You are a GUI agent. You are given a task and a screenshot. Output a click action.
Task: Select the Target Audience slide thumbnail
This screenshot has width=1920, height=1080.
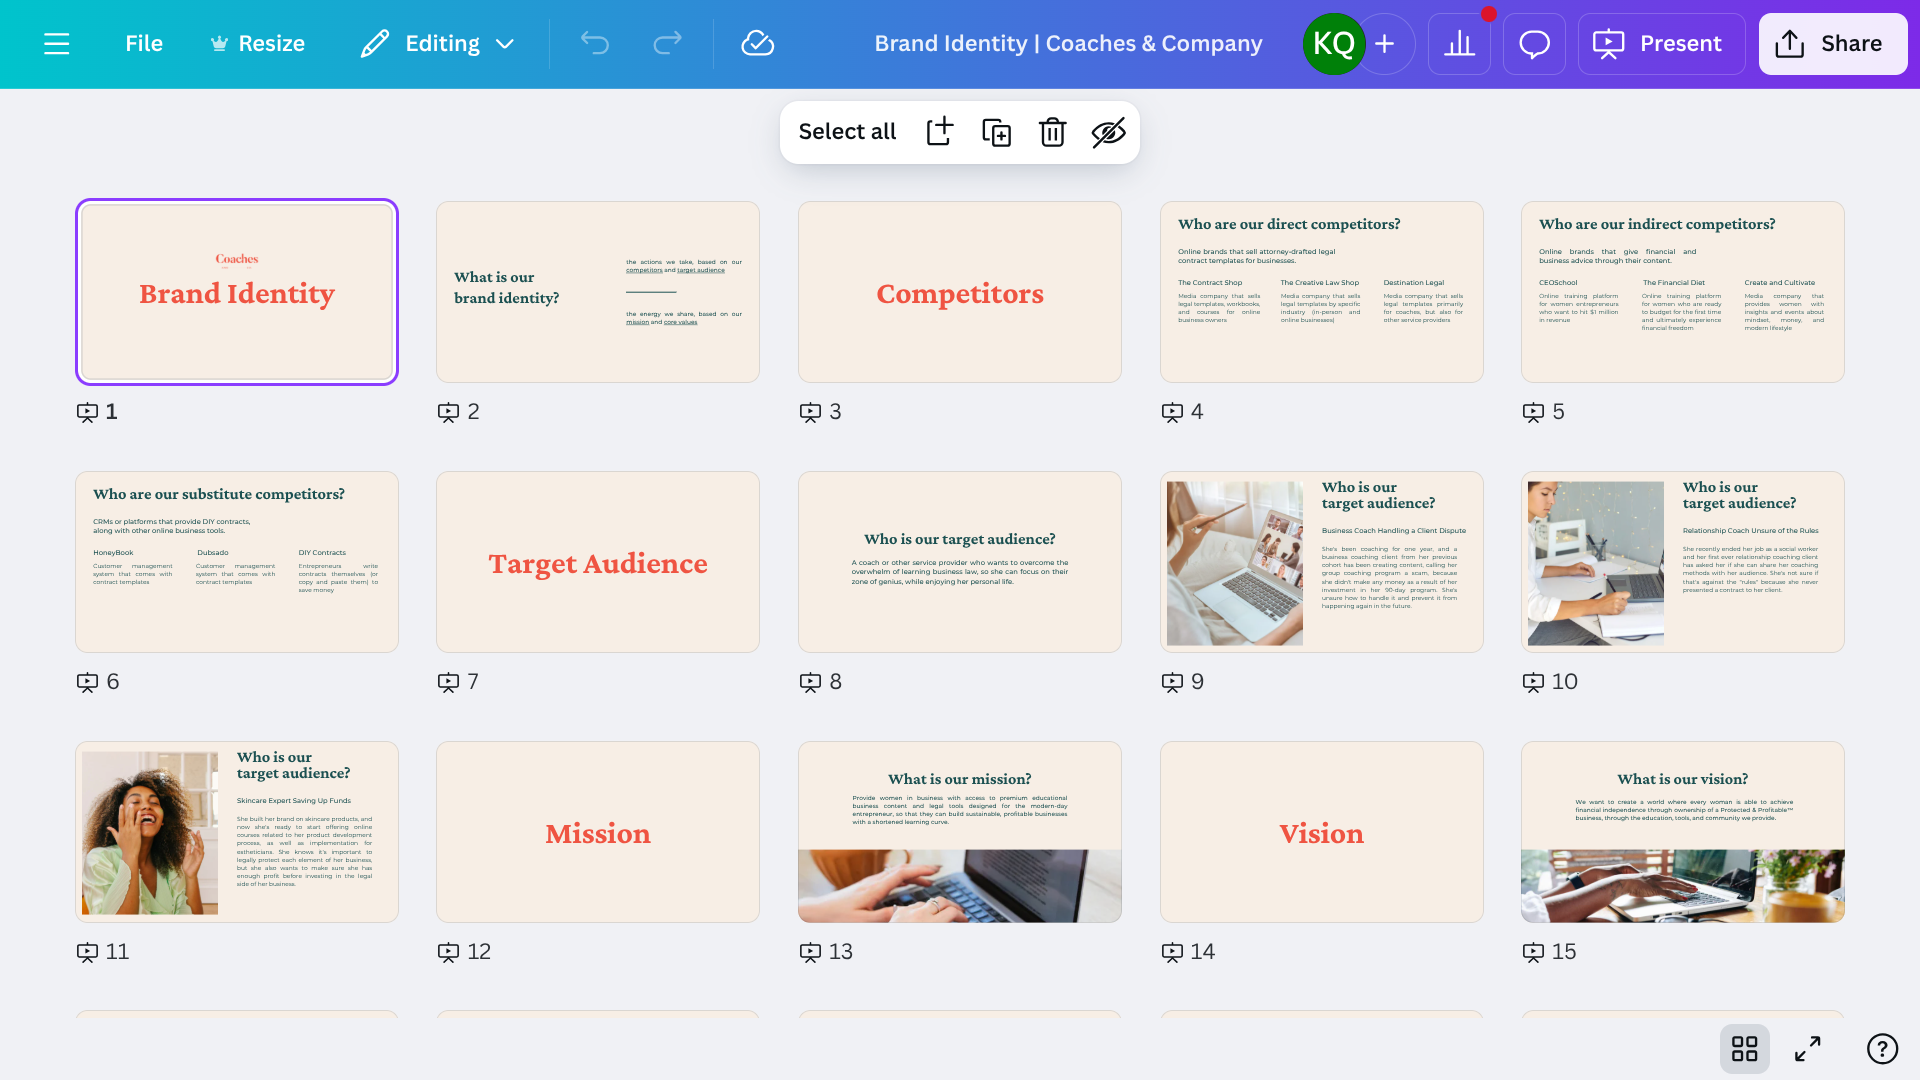pos(598,562)
